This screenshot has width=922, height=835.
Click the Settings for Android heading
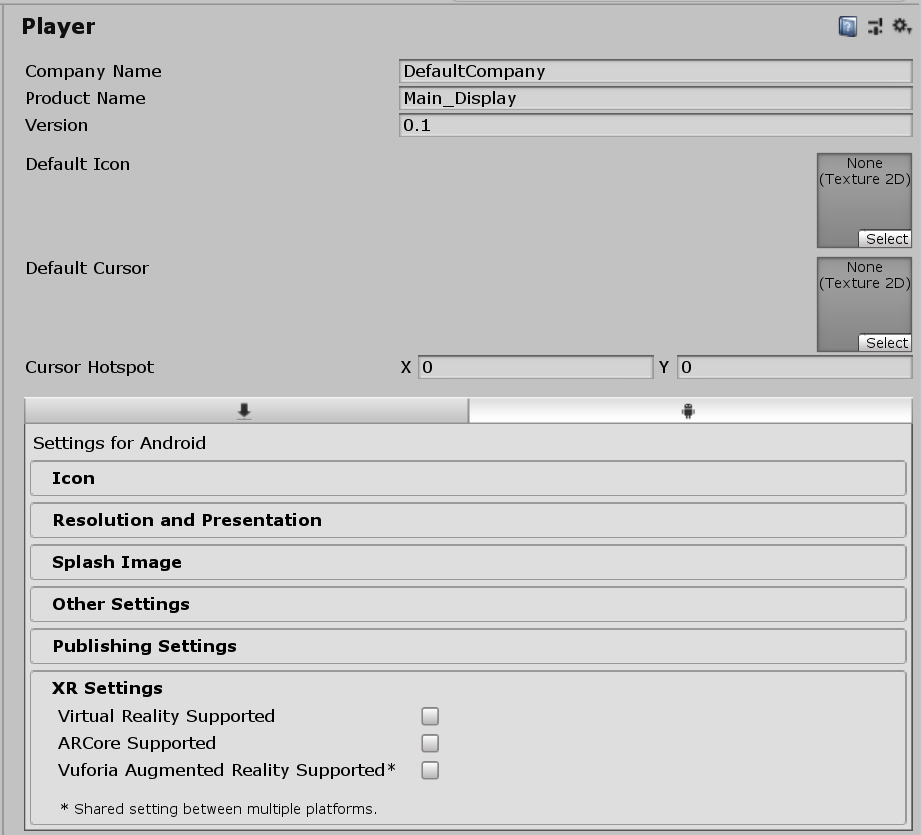(119, 443)
